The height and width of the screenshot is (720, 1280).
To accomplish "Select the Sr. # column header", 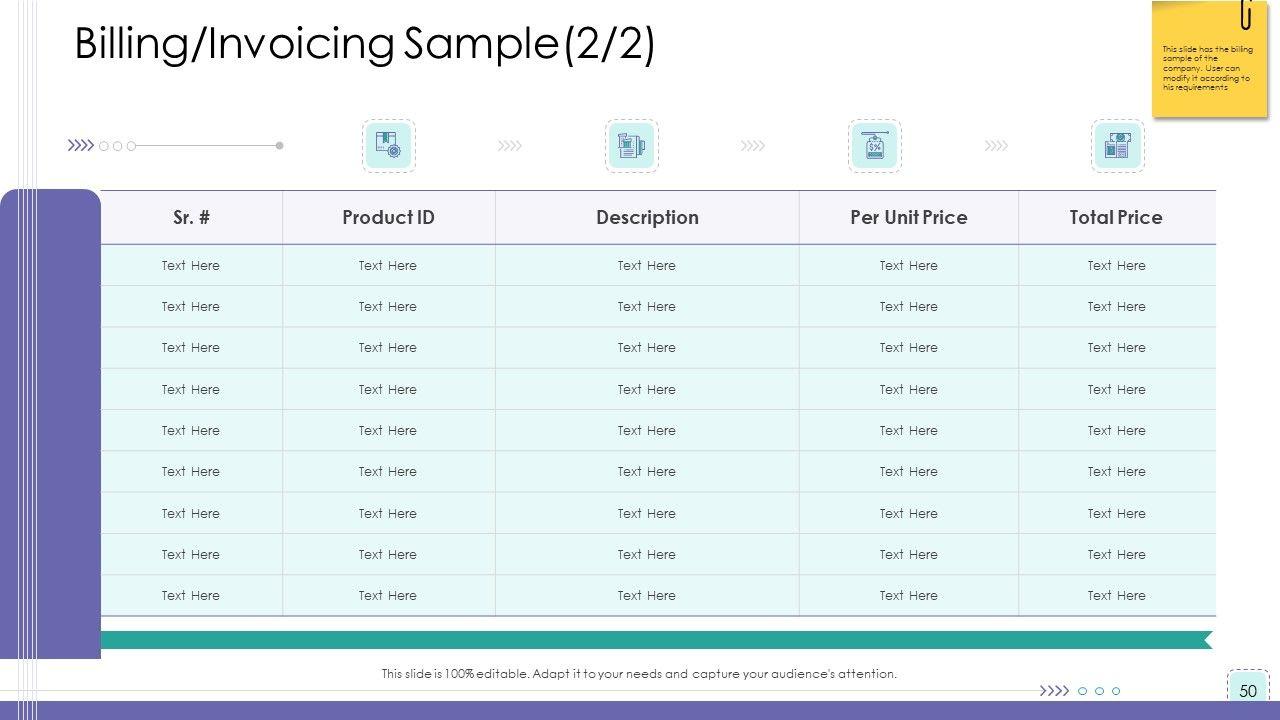I will [x=191, y=217].
